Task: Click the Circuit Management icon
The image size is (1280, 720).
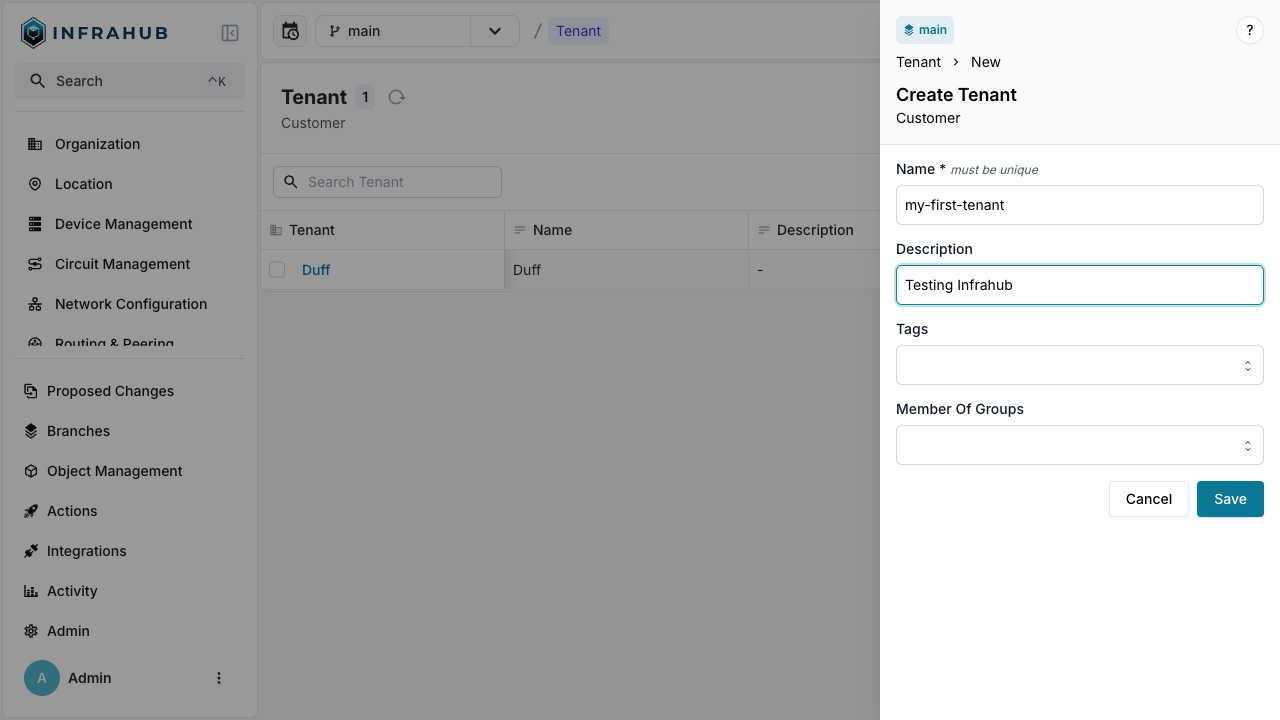Action: [35, 264]
